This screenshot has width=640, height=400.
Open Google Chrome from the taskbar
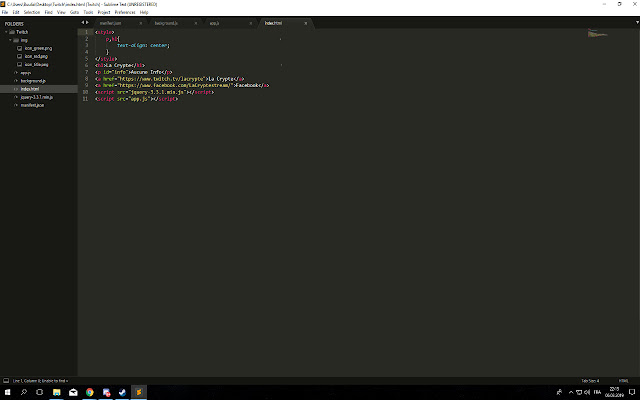coord(89,393)
